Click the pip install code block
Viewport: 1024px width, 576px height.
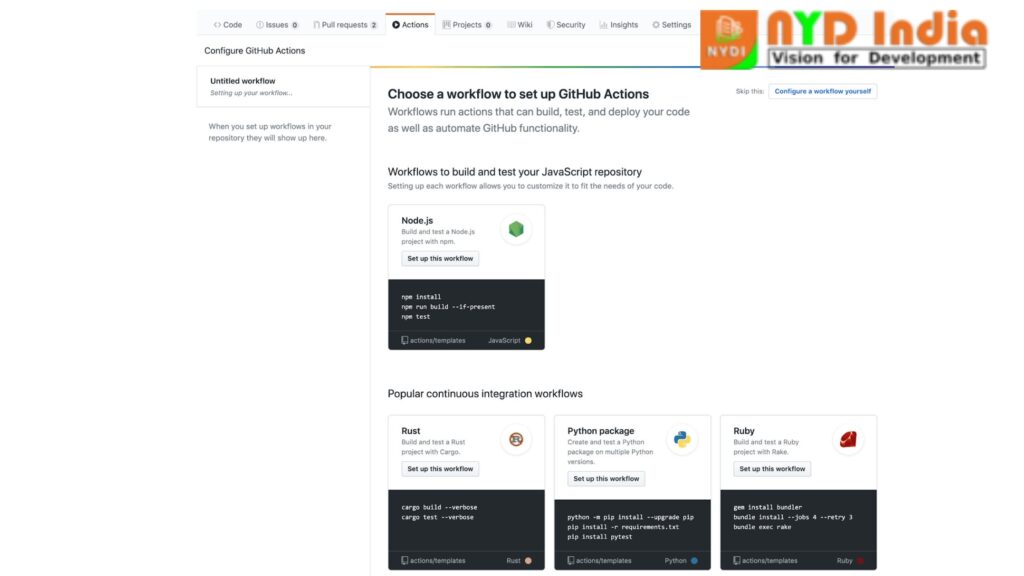[x=632, y=526]
